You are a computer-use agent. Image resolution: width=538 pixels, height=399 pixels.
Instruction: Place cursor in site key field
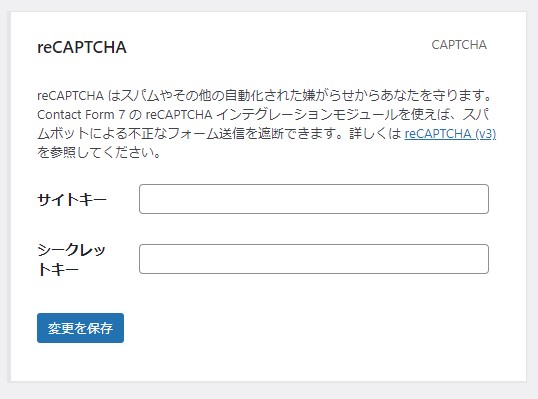tap(314, 199)
